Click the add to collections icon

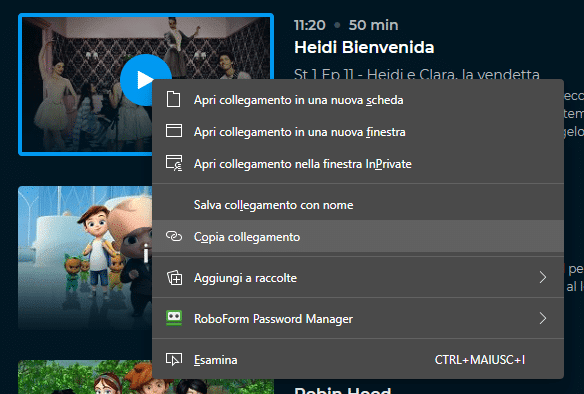[x=174, y=278]
